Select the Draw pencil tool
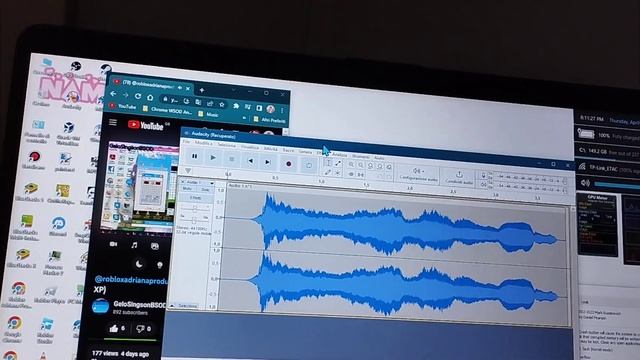640x360 pixels. pyautogui.click(x=327, y=172)
